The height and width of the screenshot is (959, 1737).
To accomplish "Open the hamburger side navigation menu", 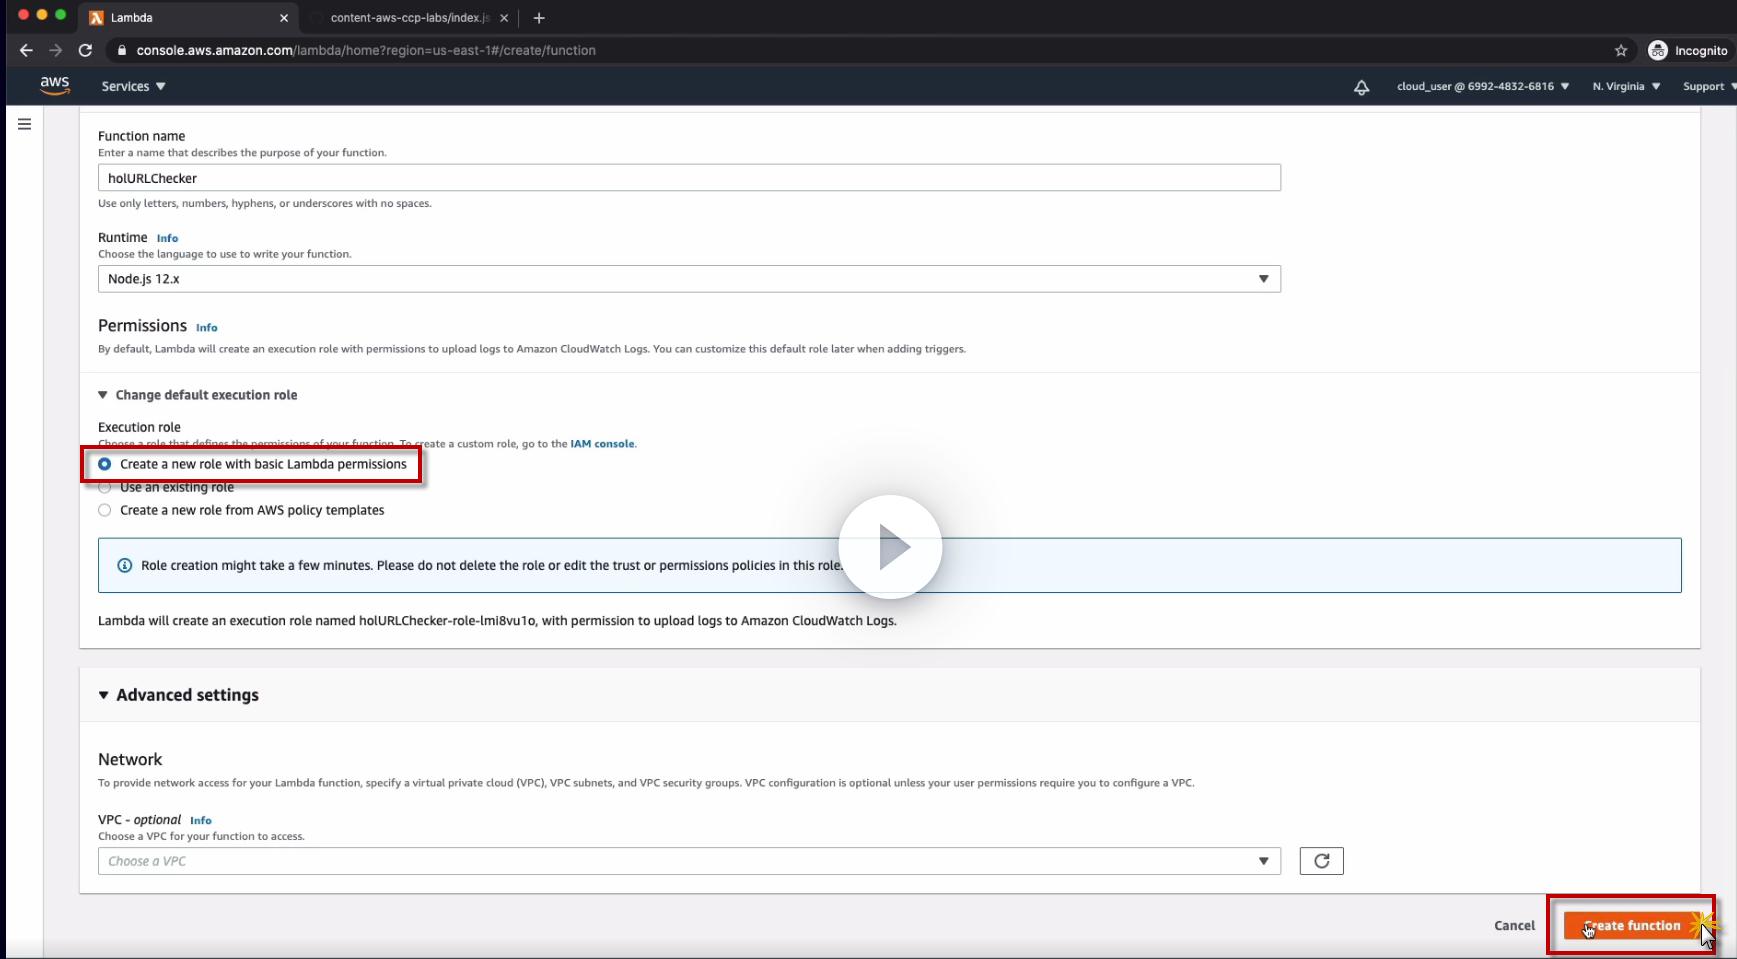I will coord(25,124).
